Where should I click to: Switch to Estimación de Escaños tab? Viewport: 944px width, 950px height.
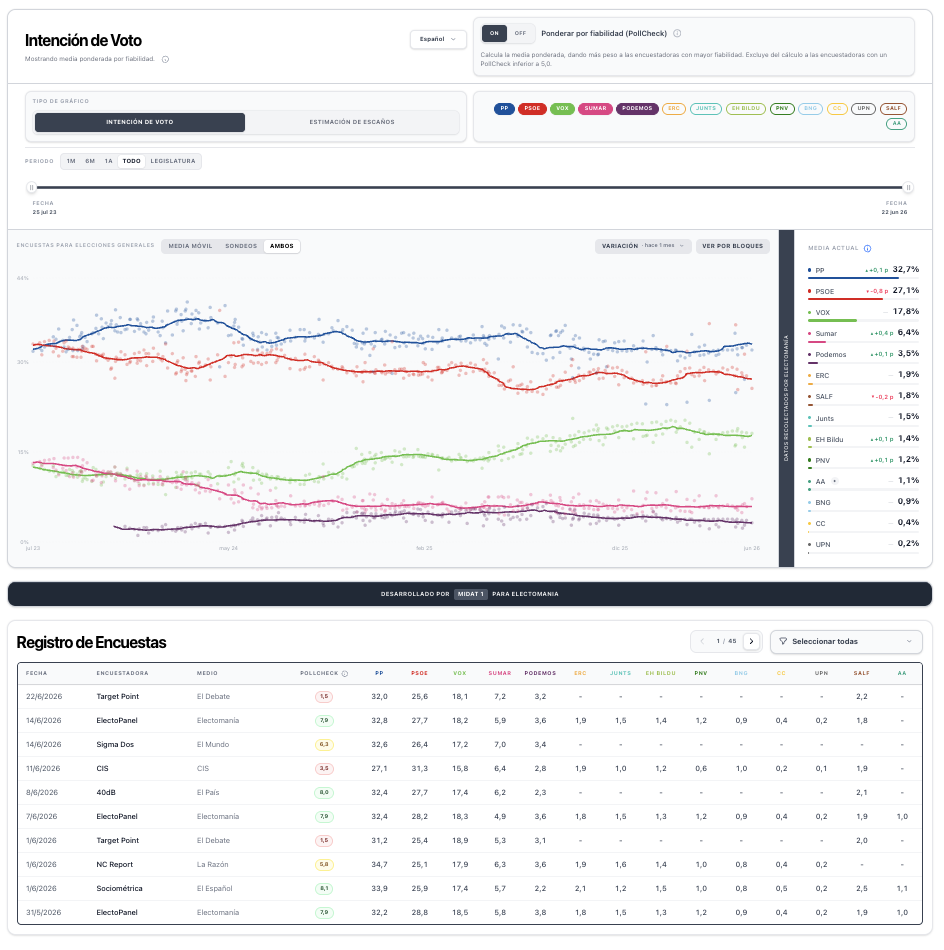coord(352,122)
